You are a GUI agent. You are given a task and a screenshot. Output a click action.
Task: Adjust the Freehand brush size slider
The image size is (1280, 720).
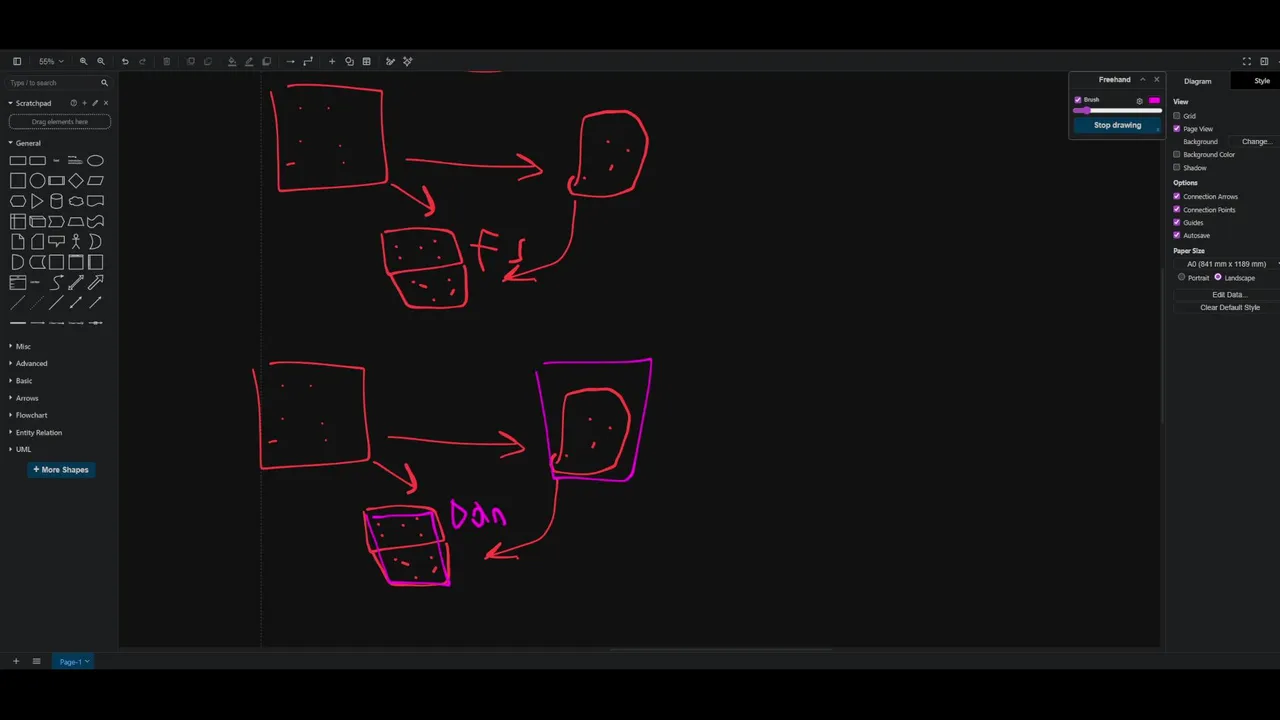(1117, 110)
